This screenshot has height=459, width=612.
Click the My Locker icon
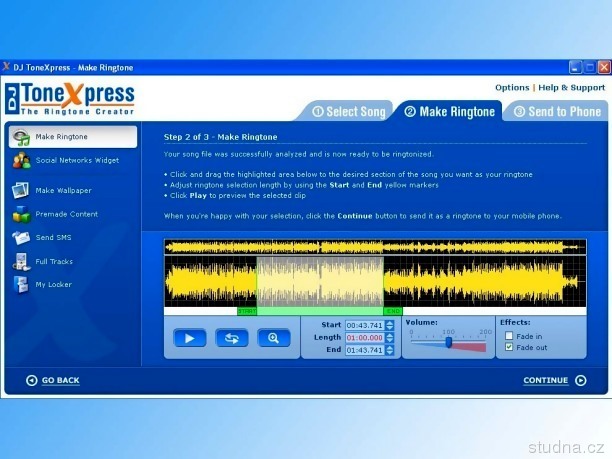pos(21,285)
